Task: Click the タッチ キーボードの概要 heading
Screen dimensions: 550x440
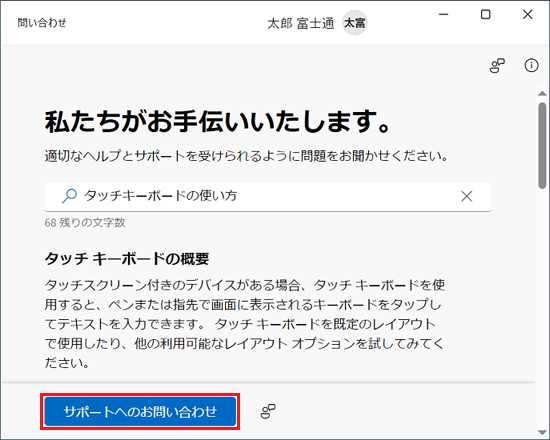Action: coord(127,259)
